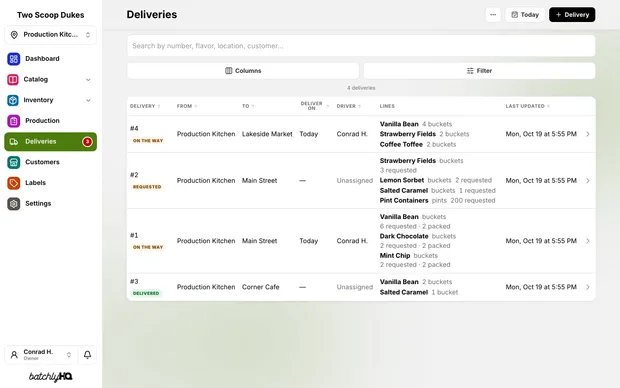620x388 pixels.
Task: Open Settings menu item
Action: tap(51, 204)
